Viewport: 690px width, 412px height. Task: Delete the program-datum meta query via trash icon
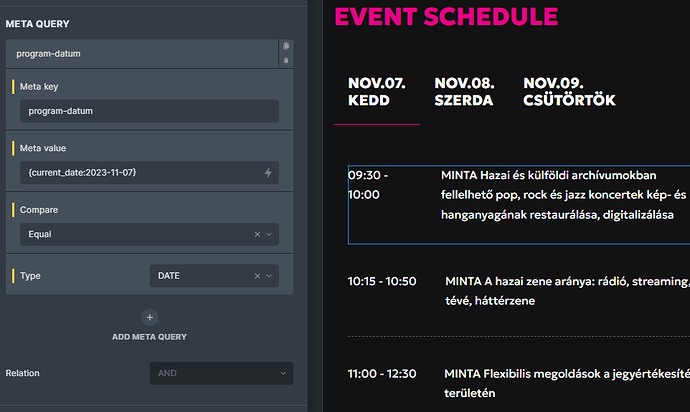tap(286, 60)
